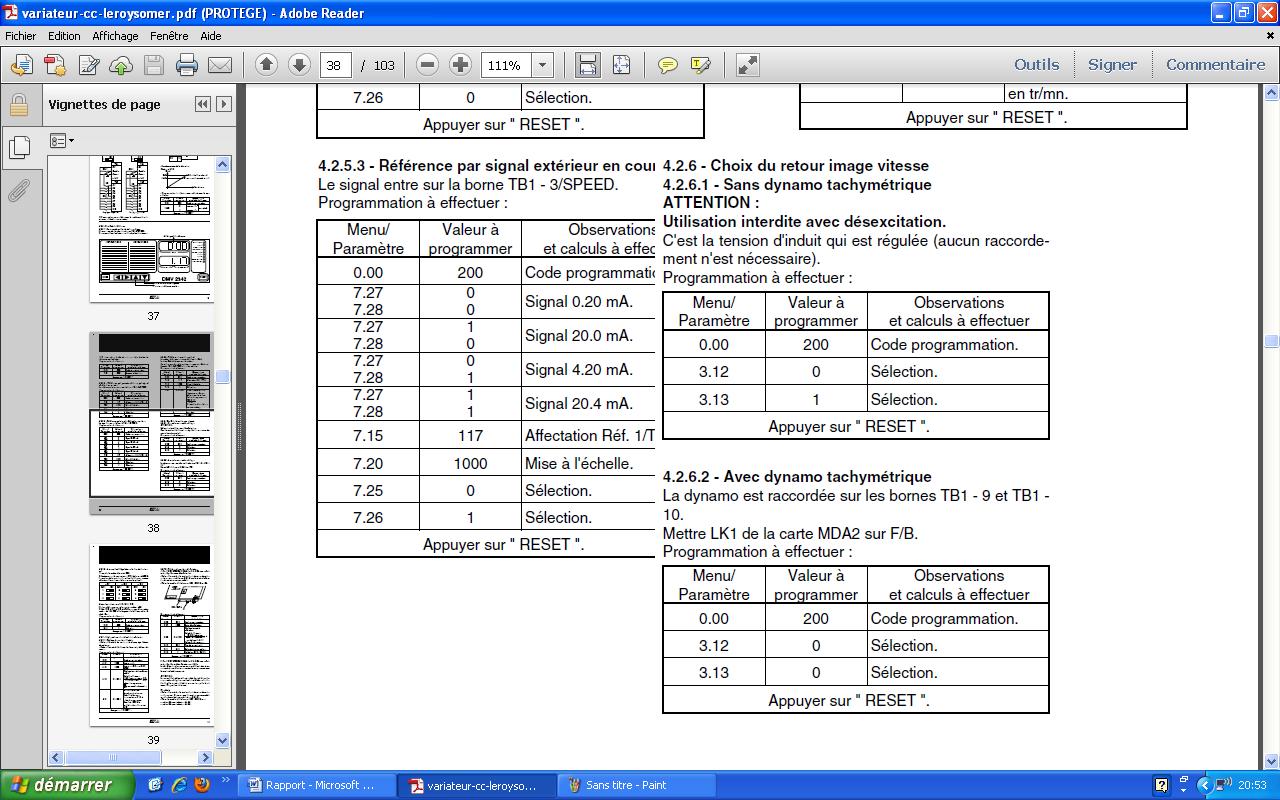Expand hidden quick launch icons chevron
The image size is (1280, 800).
pyautogui.click(x=225, y=781)
